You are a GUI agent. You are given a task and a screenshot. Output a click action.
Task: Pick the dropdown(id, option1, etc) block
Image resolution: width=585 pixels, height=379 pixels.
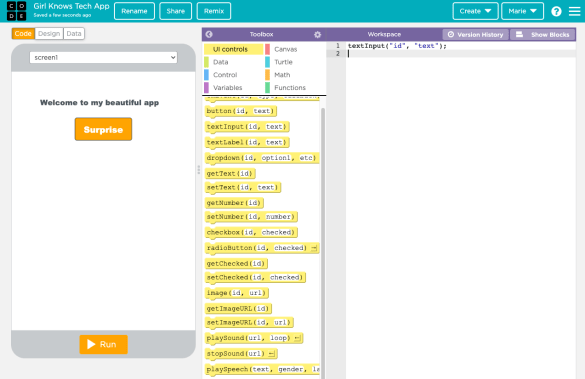[262, 158]
